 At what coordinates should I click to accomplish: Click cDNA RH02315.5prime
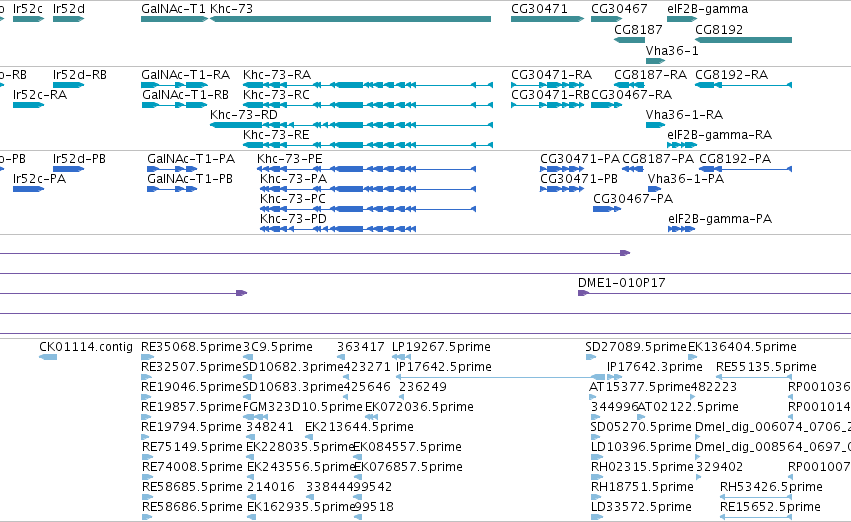tap(596, 477)
